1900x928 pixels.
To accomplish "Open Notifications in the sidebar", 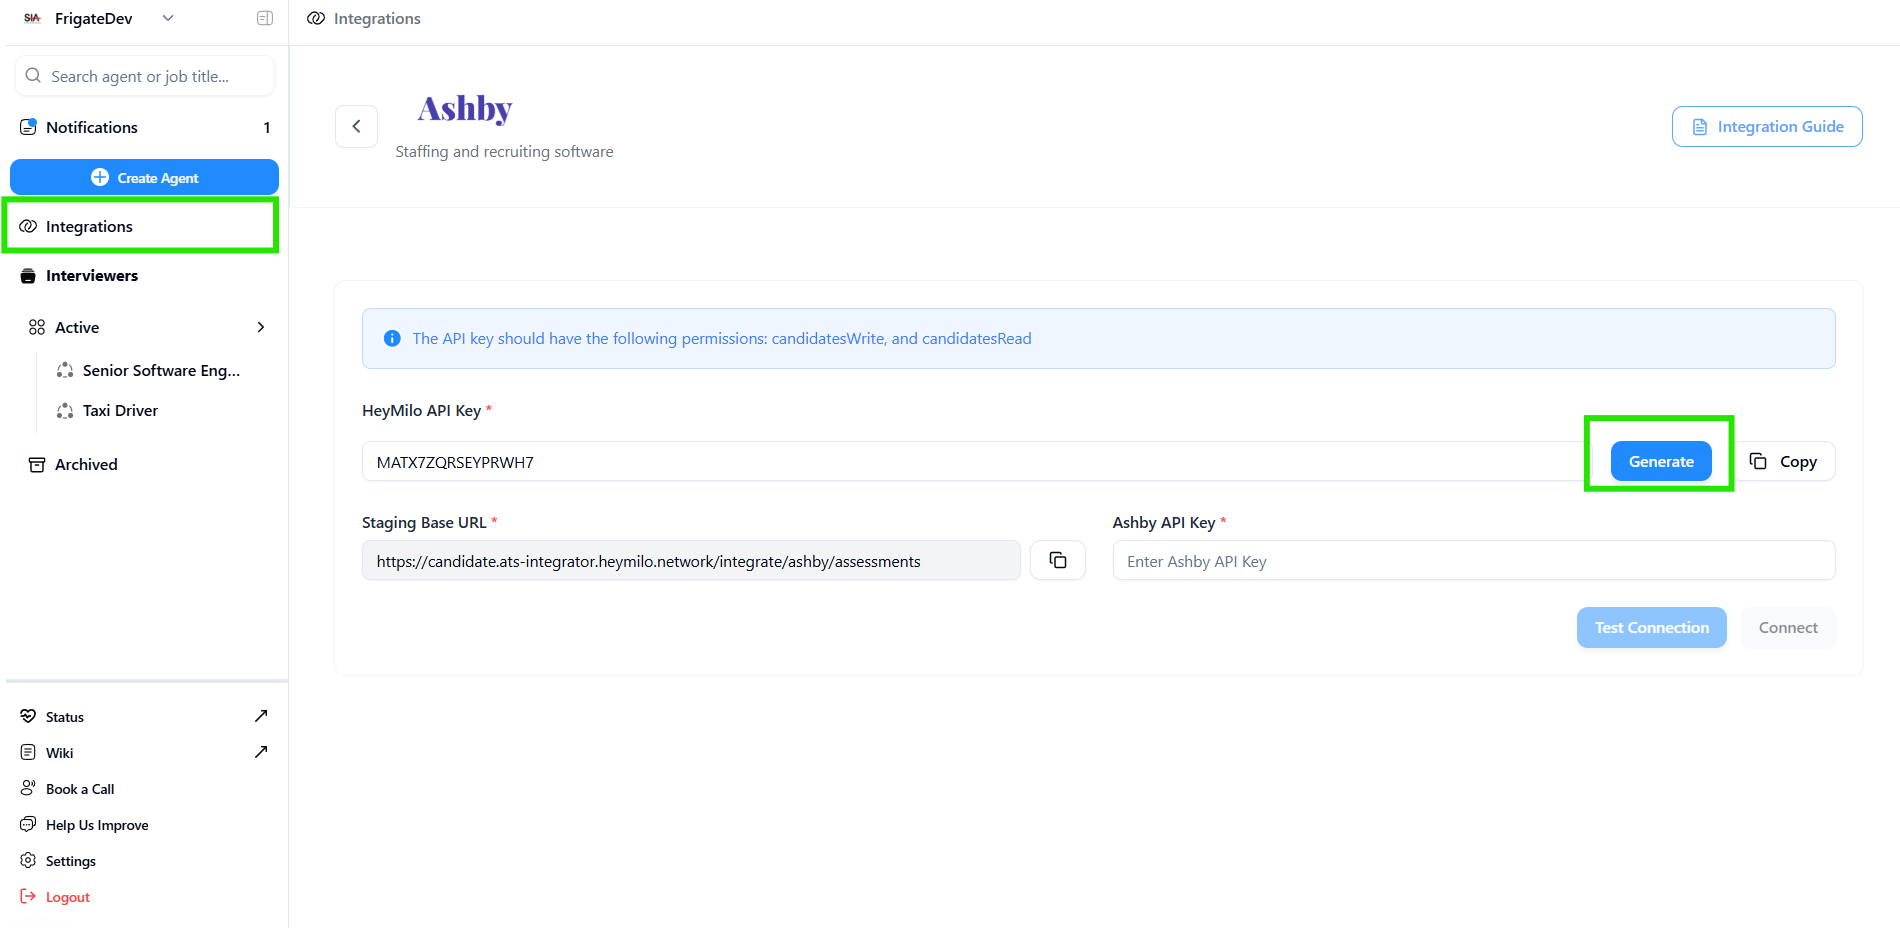I will tap(145, 127).
